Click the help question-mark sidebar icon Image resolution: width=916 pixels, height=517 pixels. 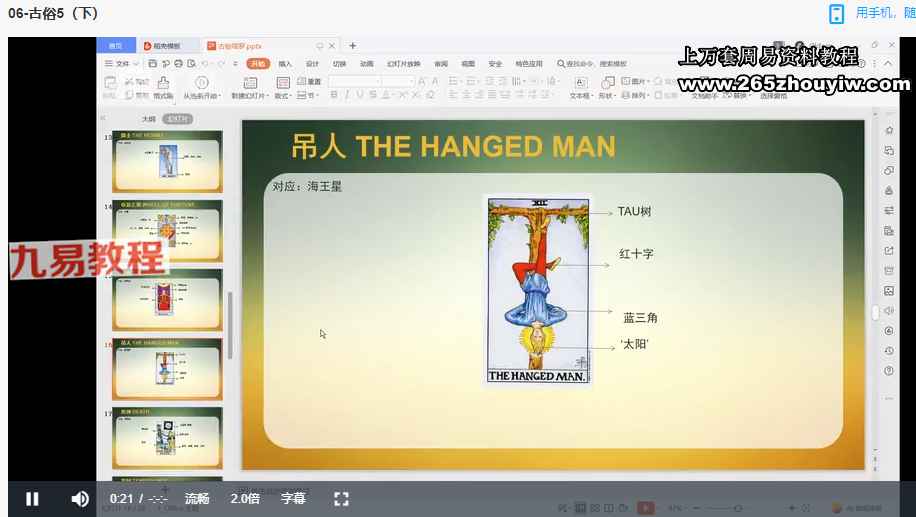click(x=889, y=370)
